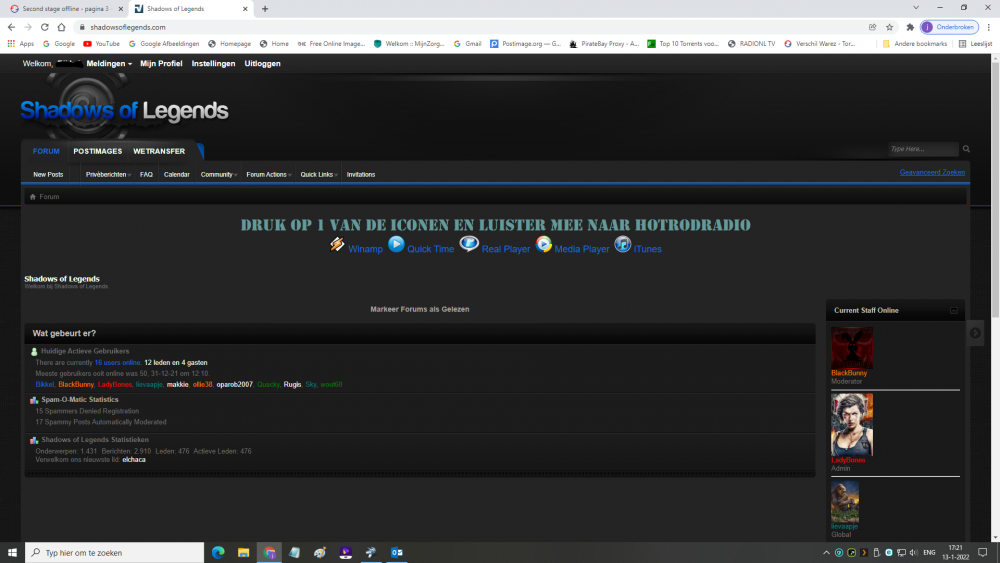Viewport: 1000px width, 563px height.
Task: Click the Winamp radio stream icon
Action: 338,245
